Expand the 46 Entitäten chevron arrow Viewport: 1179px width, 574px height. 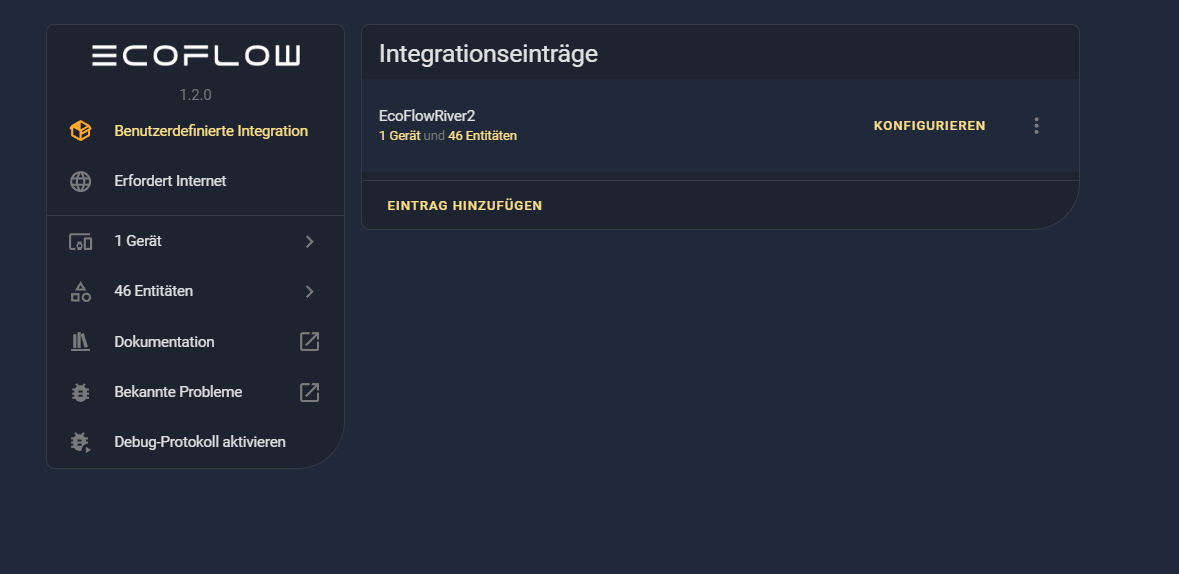click(310, 292)
